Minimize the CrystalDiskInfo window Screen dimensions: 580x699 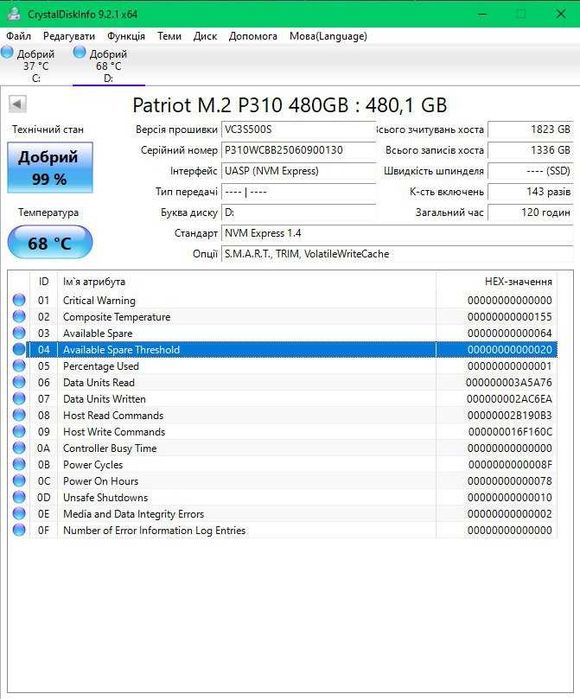482,14
